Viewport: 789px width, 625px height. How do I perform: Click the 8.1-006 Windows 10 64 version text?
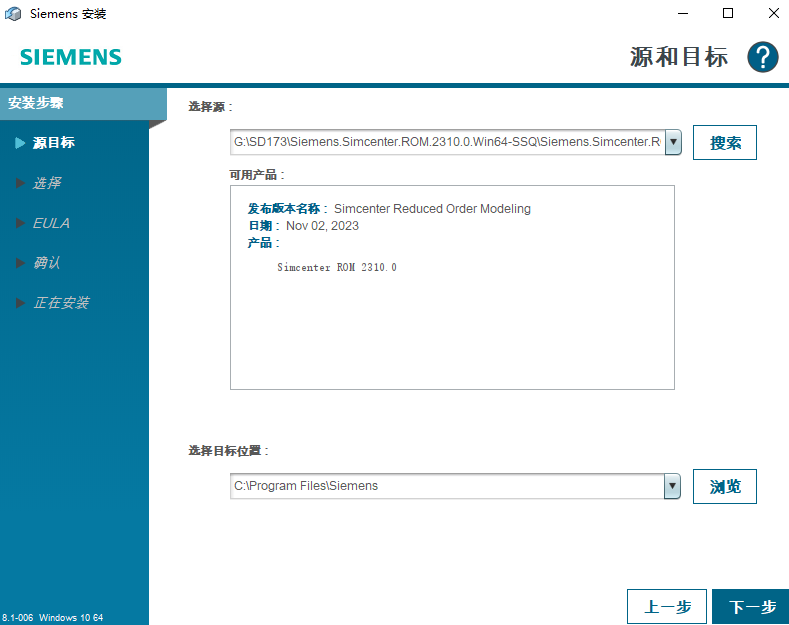tap(52, 617)
